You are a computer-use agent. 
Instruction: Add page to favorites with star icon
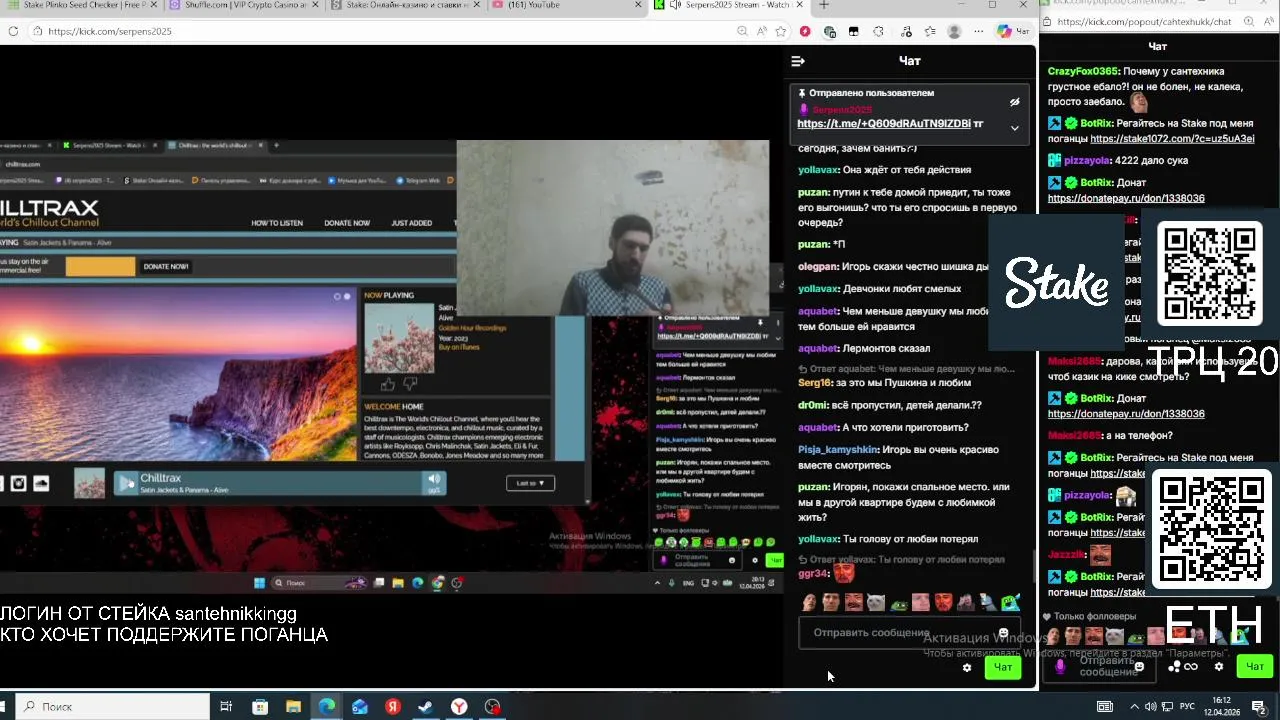coord(780,31)
